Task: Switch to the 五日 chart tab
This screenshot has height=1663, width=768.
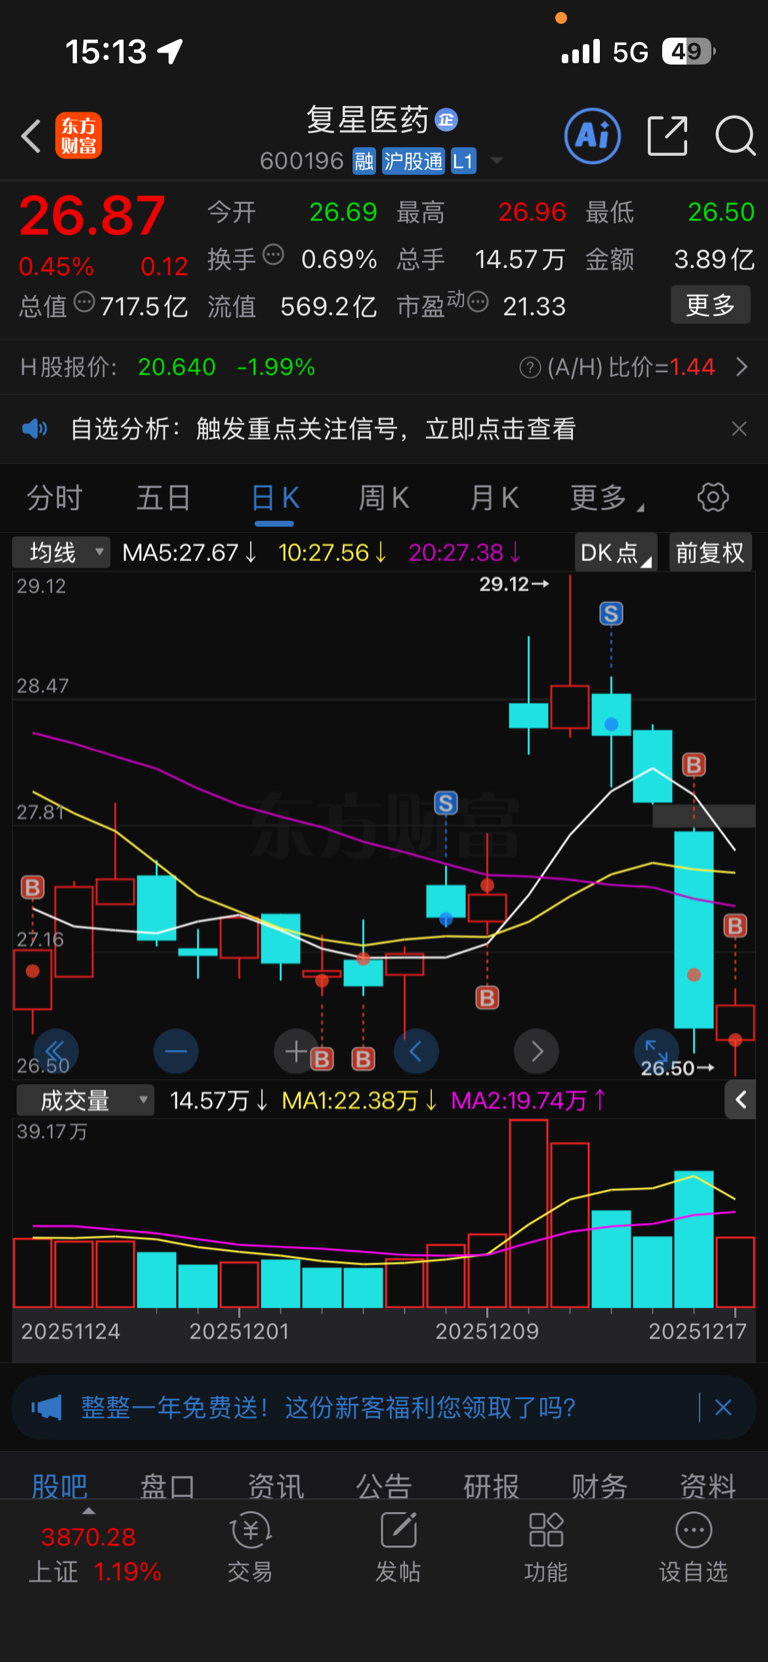Action: click(163, 497)
